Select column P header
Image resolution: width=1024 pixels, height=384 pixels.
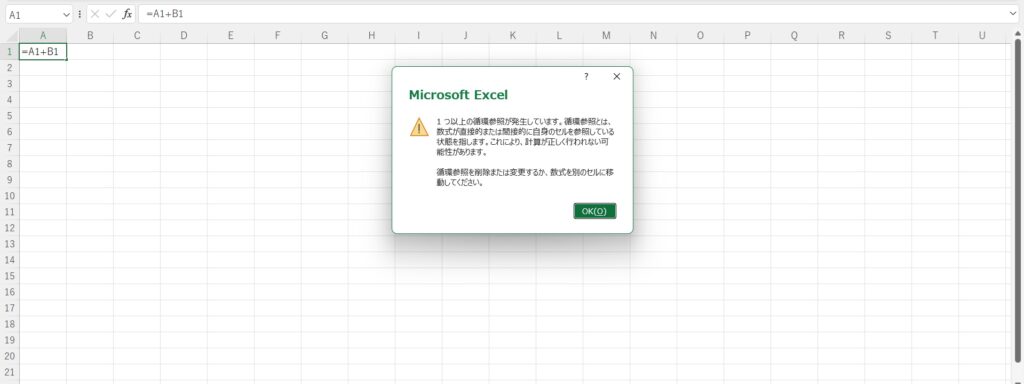[747, 36]
